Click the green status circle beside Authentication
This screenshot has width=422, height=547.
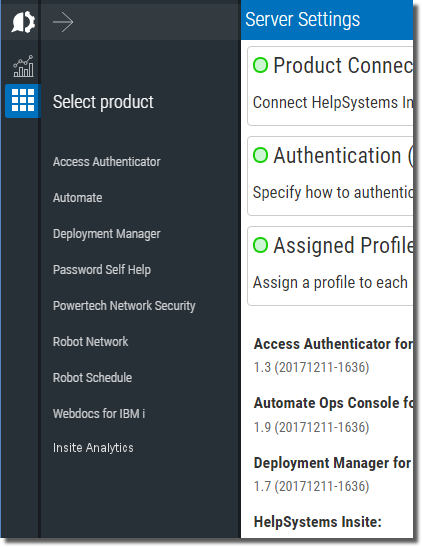260,155
